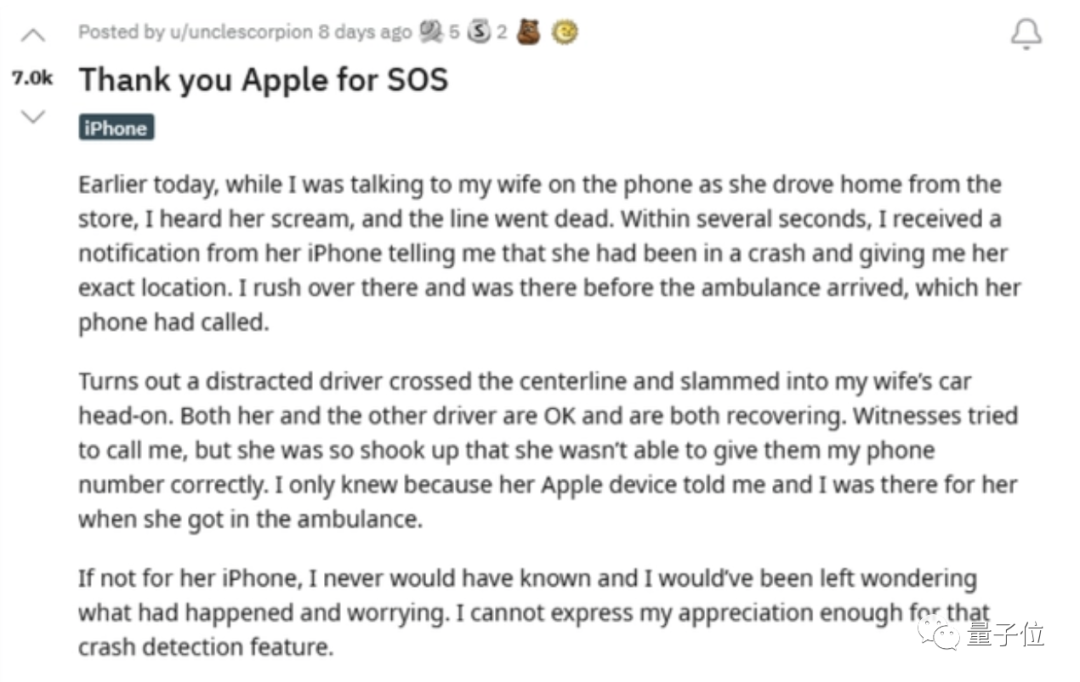The width and height of the screenshot is (1080, 682).
Task: Click the brown bear award icon
Action: click(530, 32)
